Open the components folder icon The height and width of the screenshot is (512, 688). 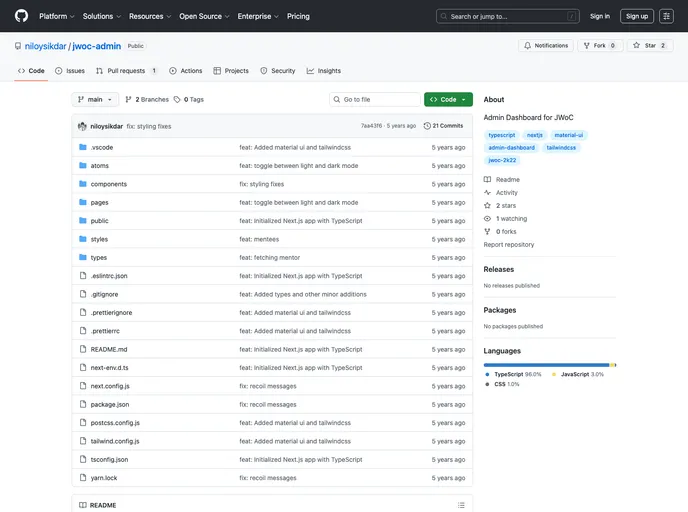83,184
